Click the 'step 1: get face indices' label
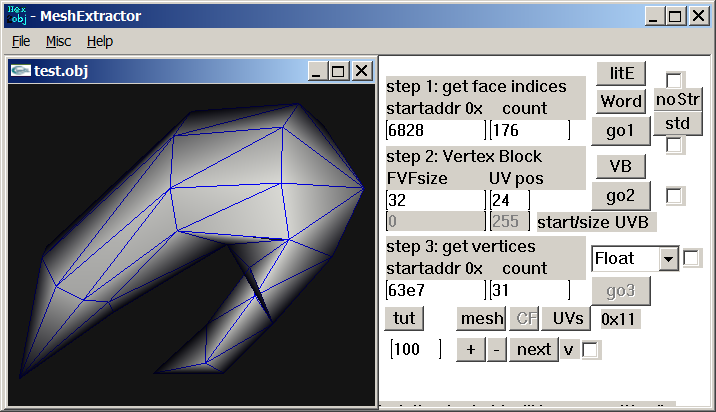The width and height of the screenshot is (716, 412). (x=476, y=86)
